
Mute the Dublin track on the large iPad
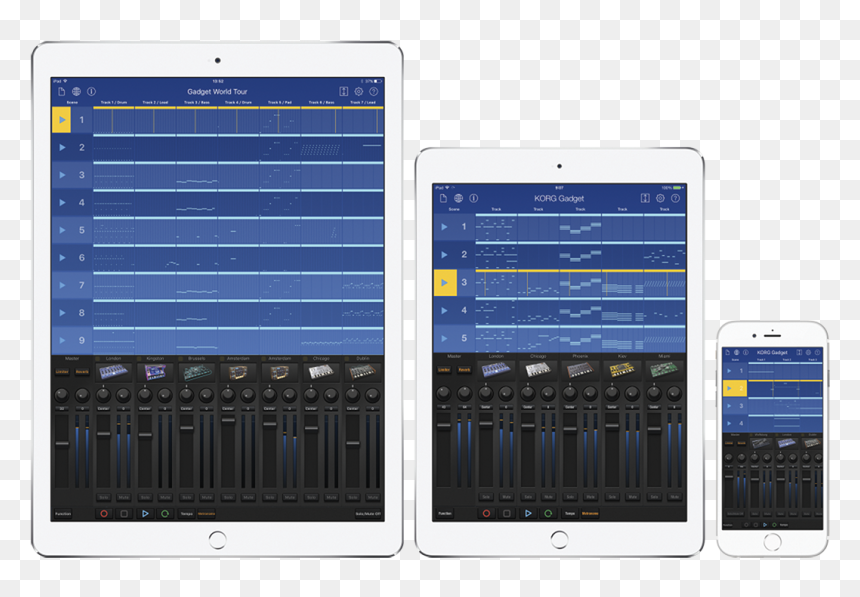pos(373,498)
